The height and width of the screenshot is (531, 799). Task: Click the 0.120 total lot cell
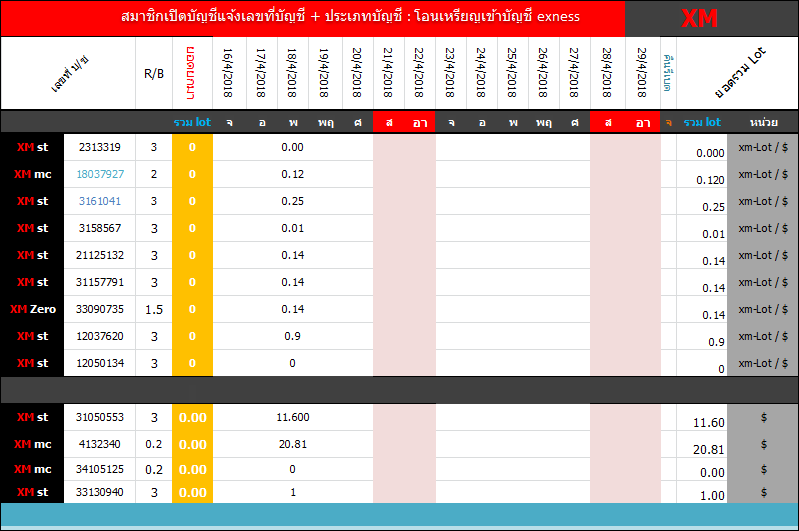click(710, 180)
